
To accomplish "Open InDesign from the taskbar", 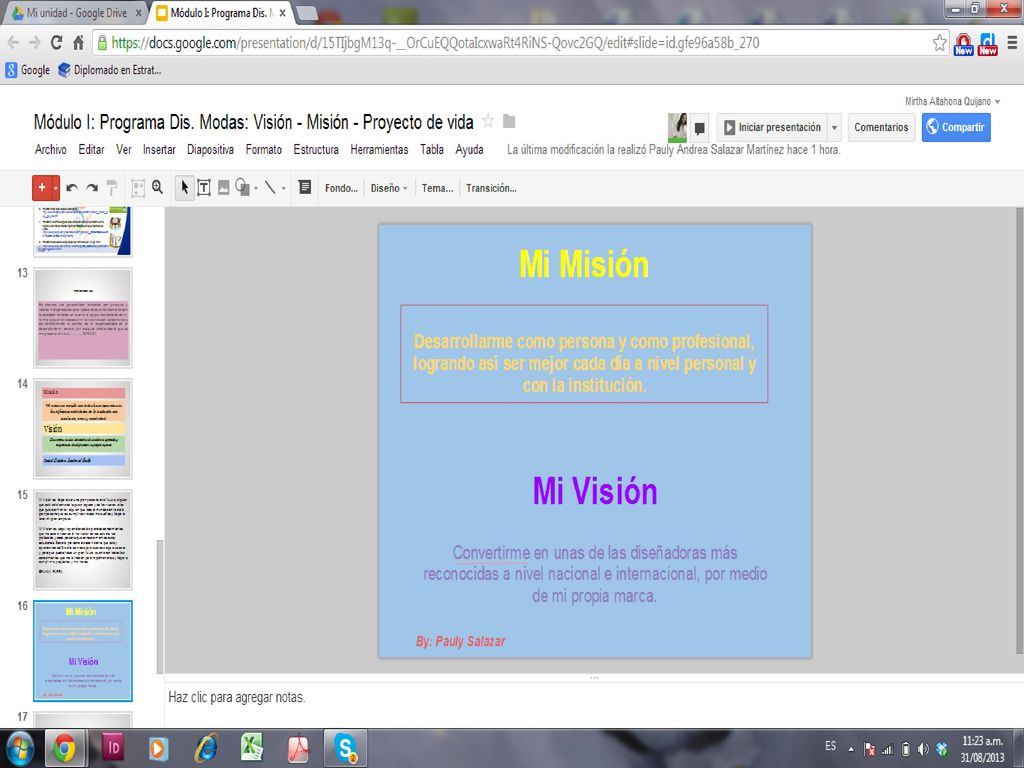I will pyautogui.click(x=112, y=748).
